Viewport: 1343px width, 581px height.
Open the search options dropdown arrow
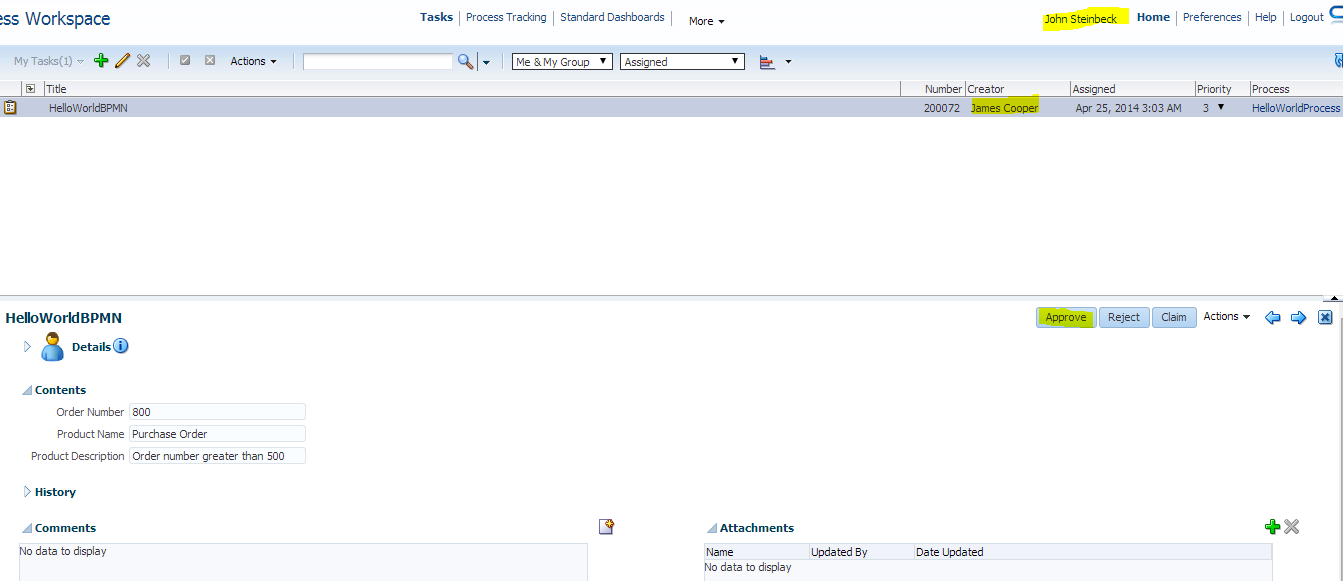(486, 62)
